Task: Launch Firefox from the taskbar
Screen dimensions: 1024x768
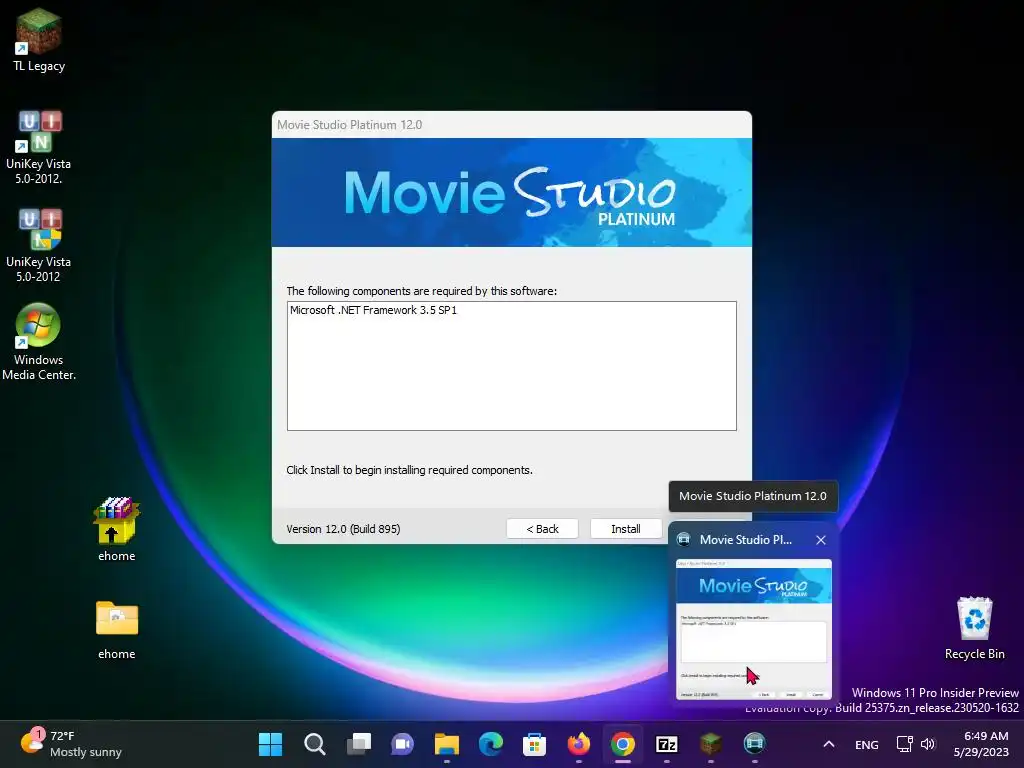Action: (x=579, y=744)
